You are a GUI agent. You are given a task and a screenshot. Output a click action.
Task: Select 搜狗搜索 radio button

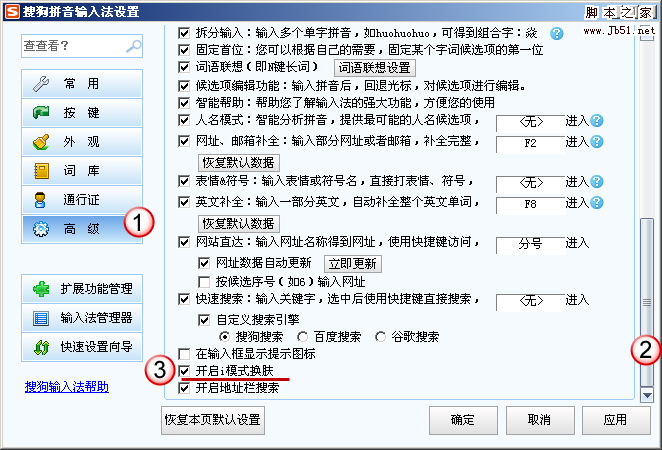[224, 337]
